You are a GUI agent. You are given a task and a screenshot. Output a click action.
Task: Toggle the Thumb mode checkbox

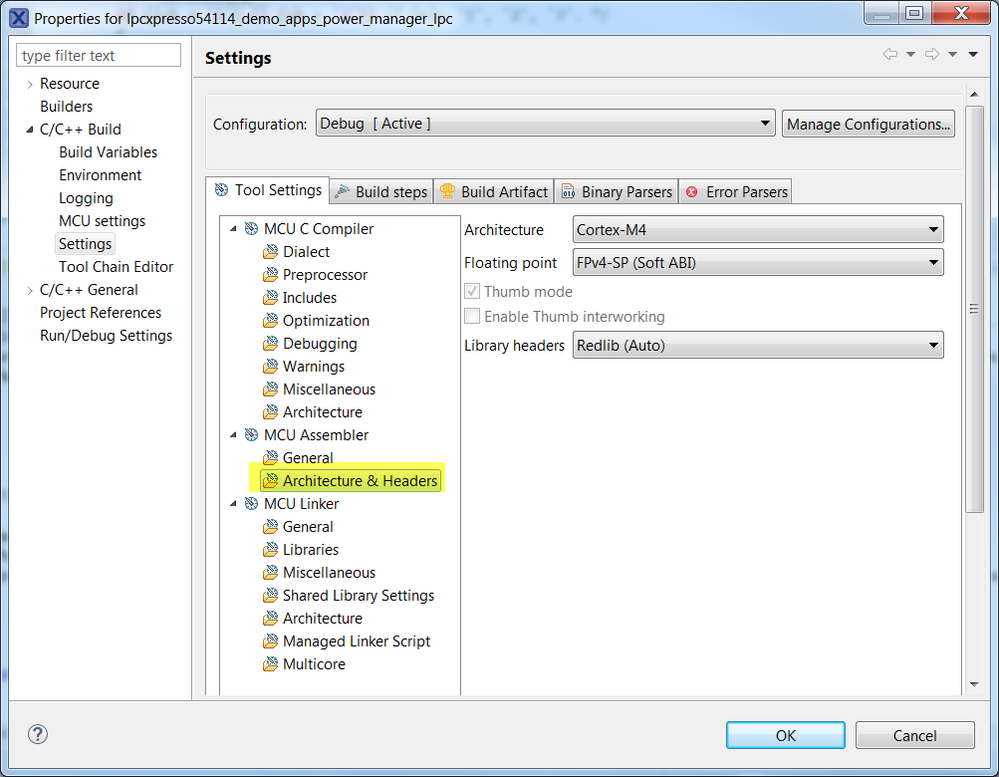(472, 292)
